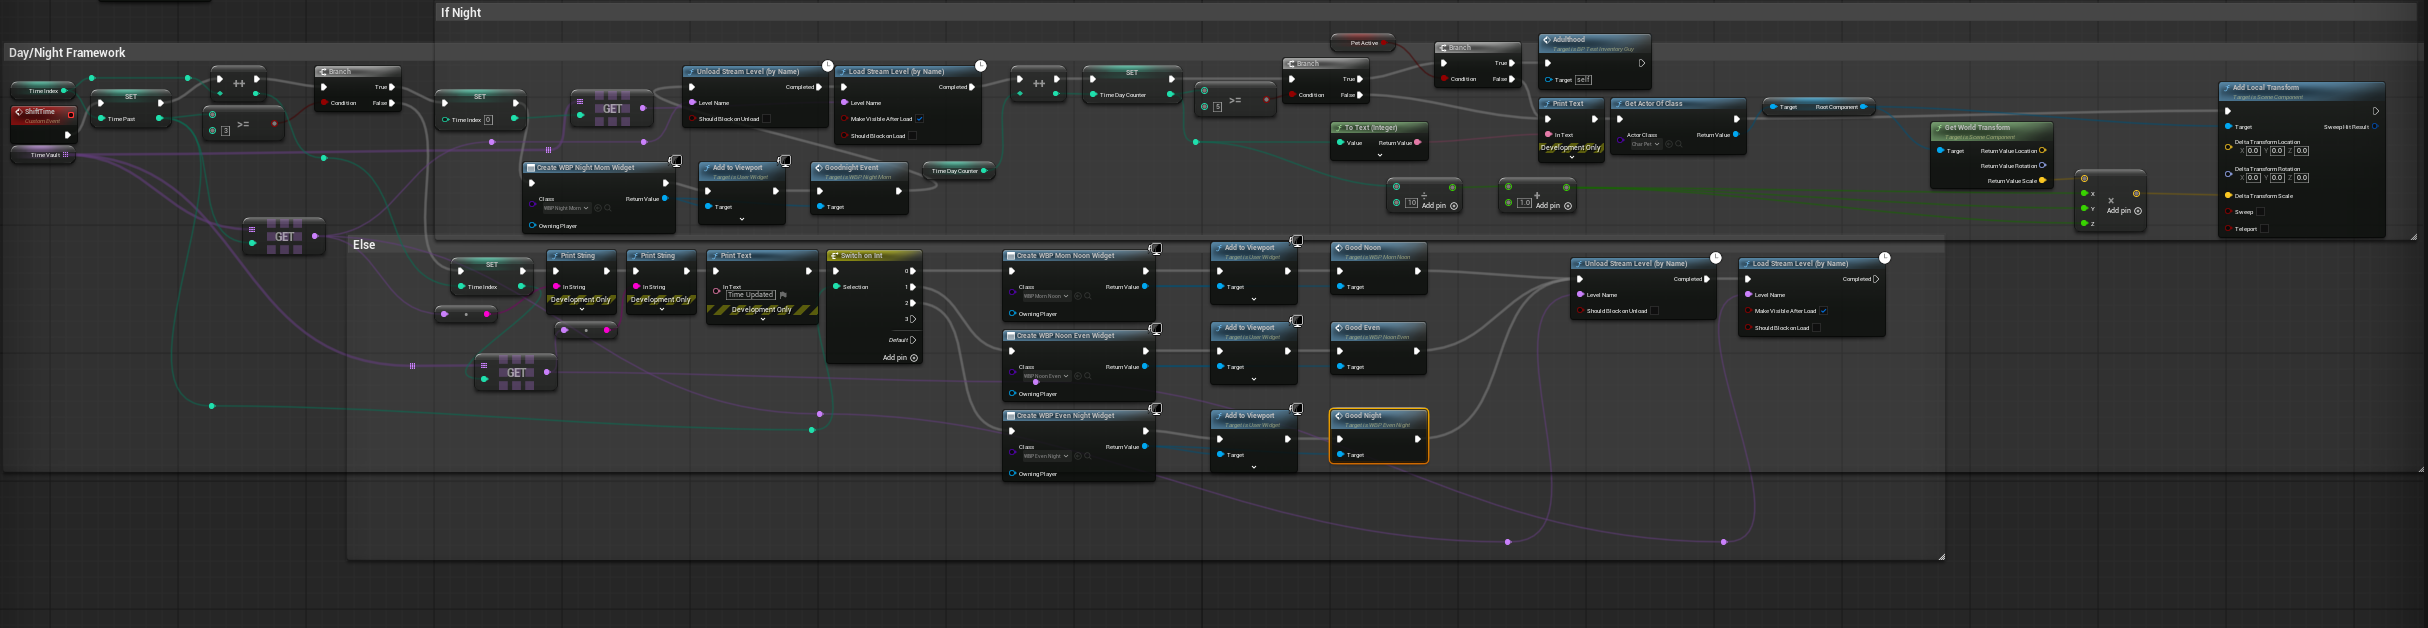Viewport: 2428px width, 628px height.
Task: Edit Delta Transform Rotation Z value field
Action: pyautogui.click(x=2301, y=178)
